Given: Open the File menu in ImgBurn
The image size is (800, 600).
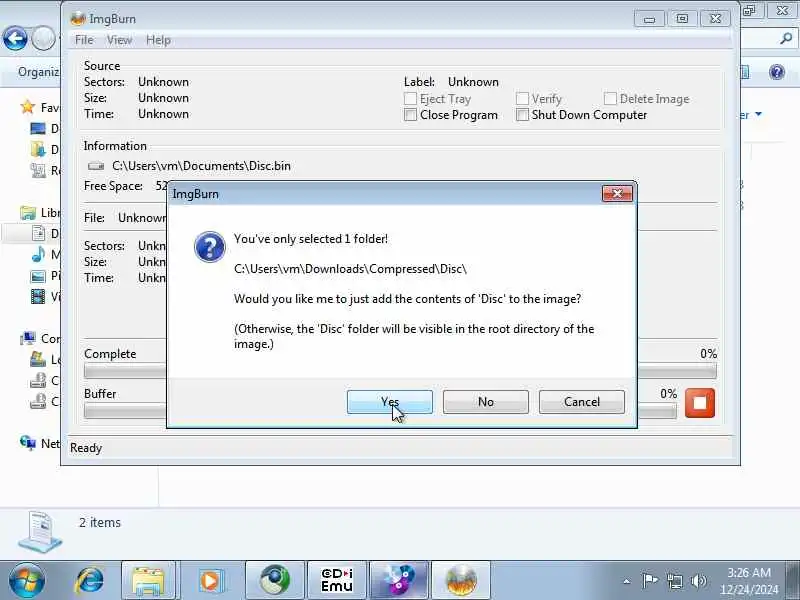Looking at the screenshot, I should point(84,40).
